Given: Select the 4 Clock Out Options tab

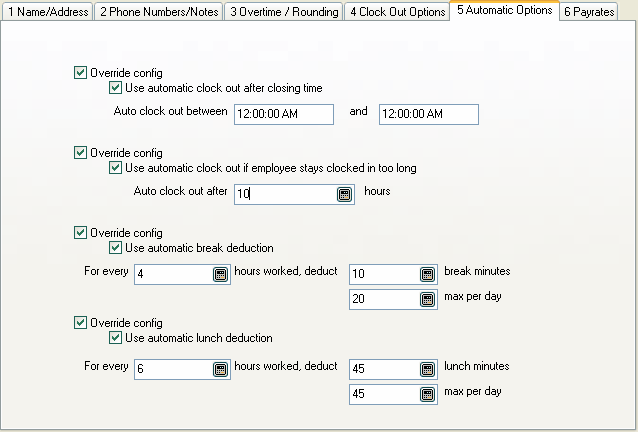Looking at the screenshot, I should (x=397, y=11).
